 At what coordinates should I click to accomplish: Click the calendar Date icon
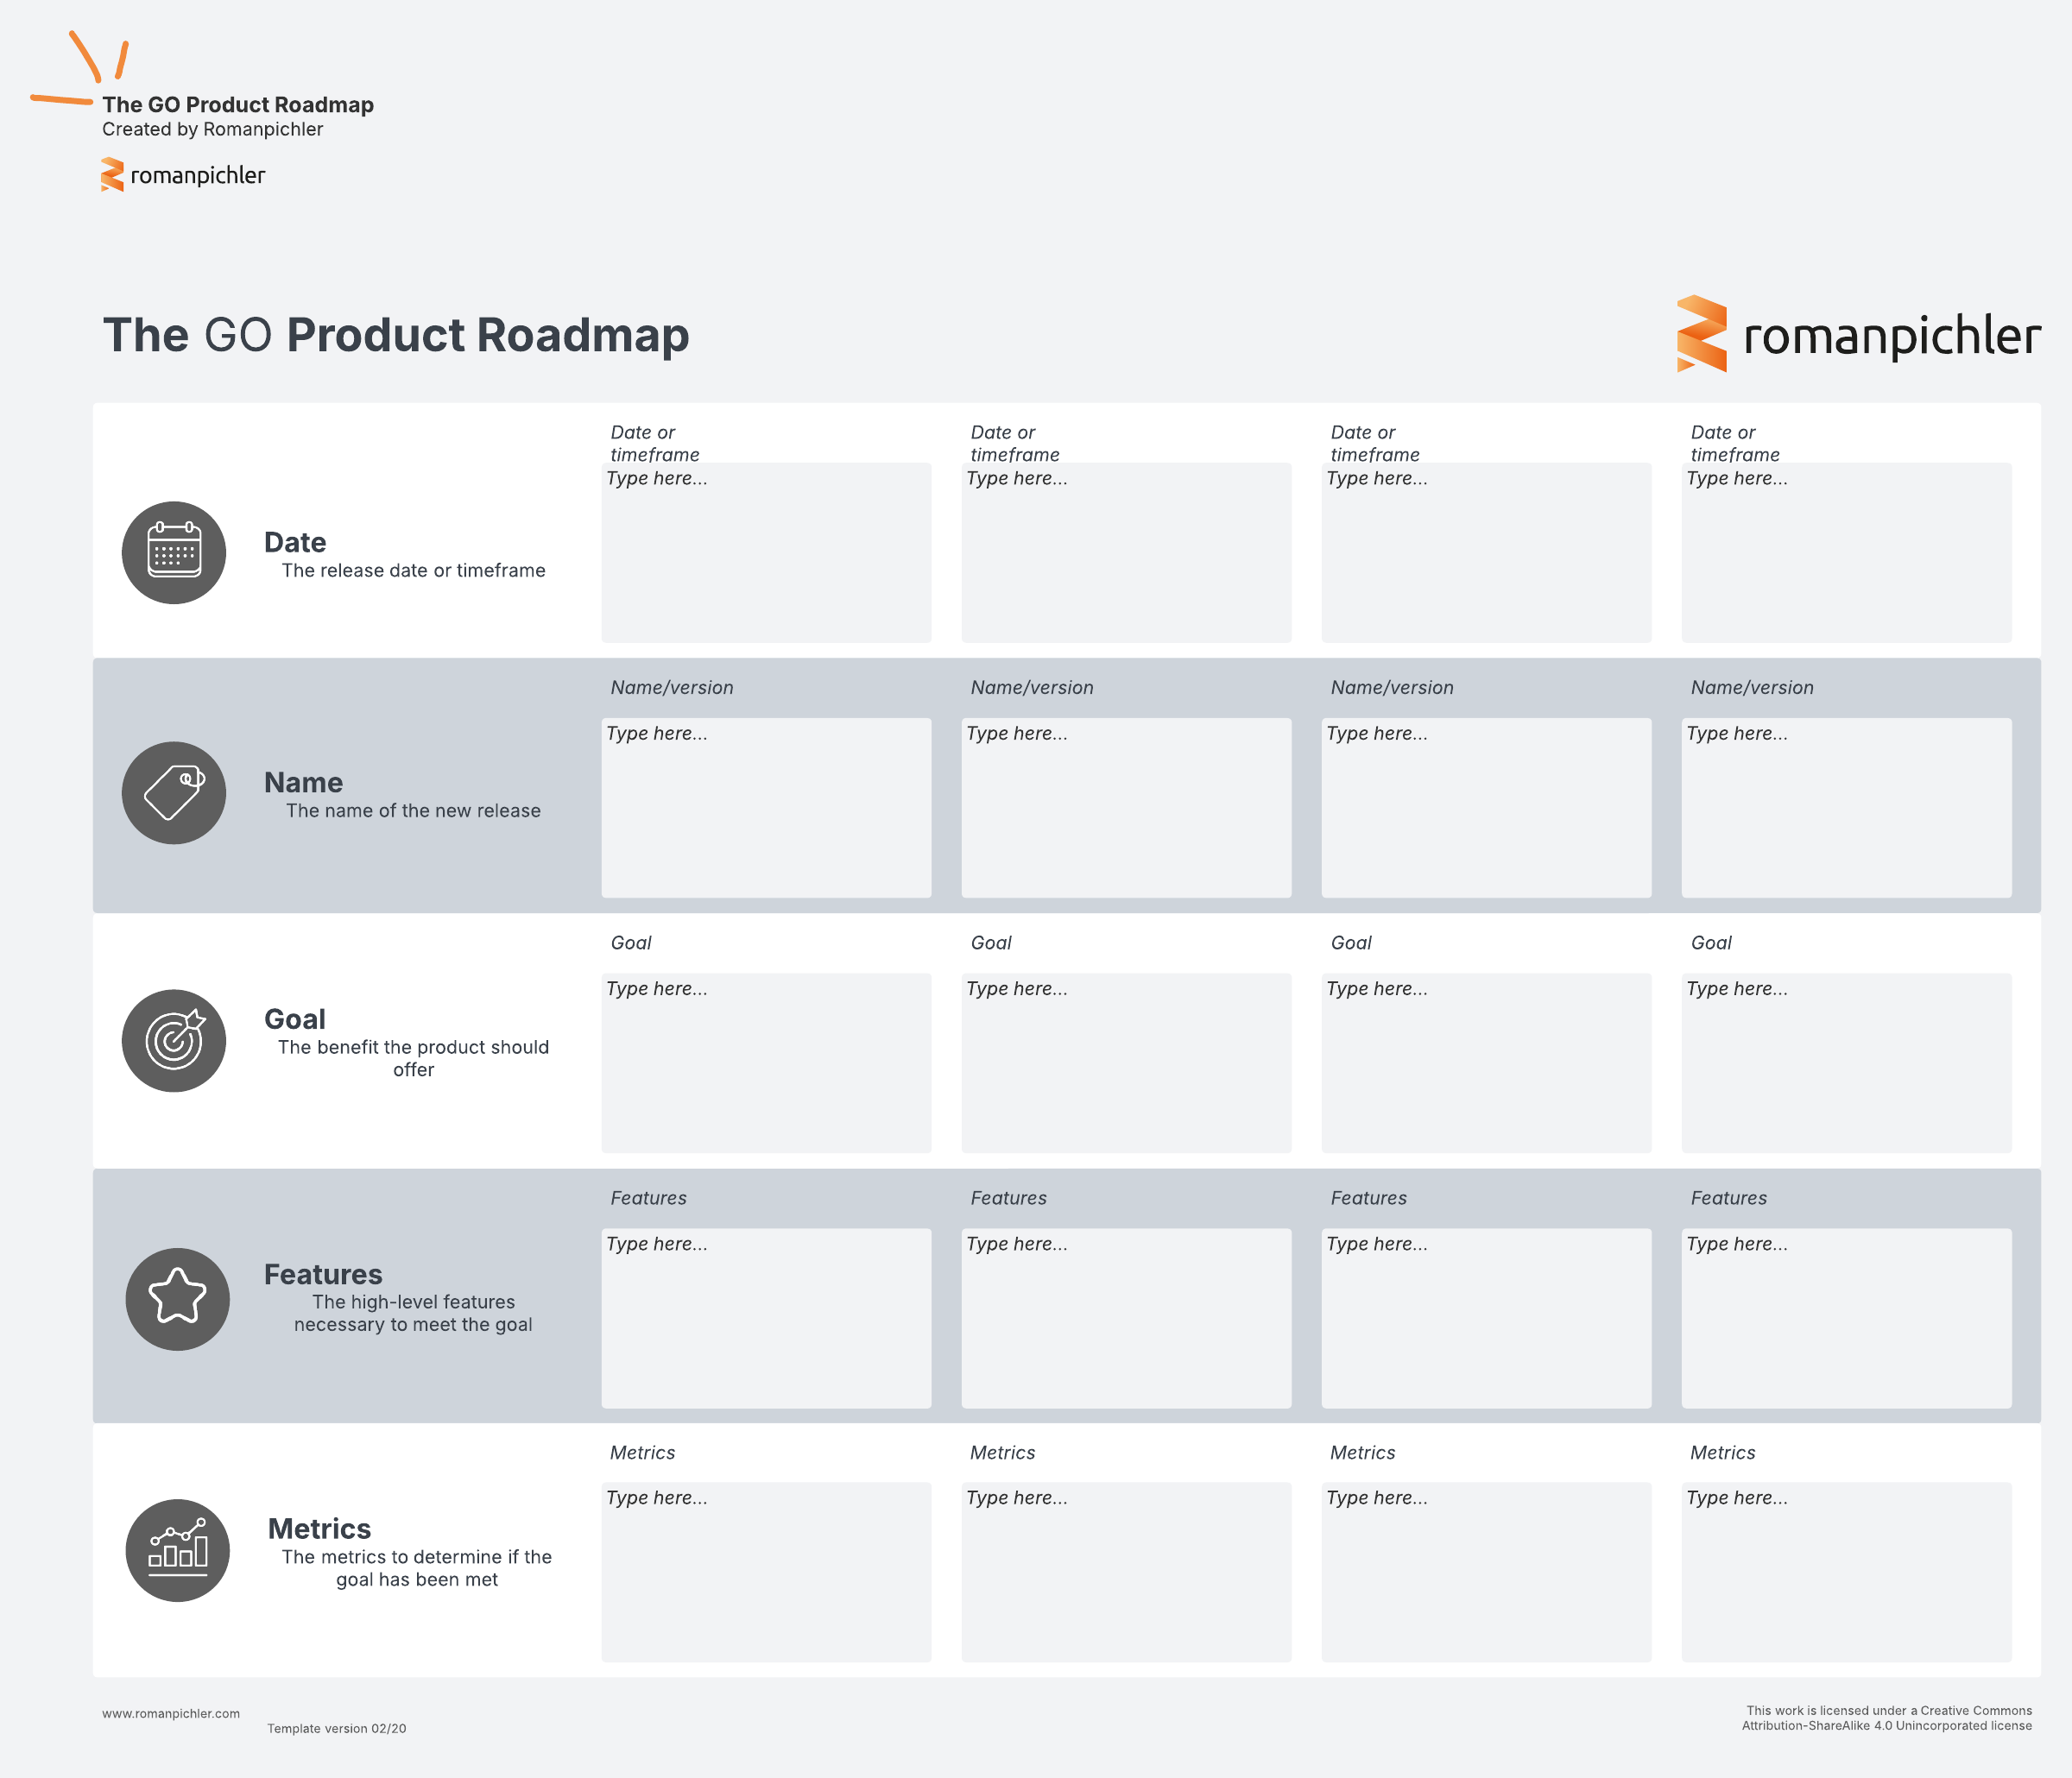[x=174, y=552]
